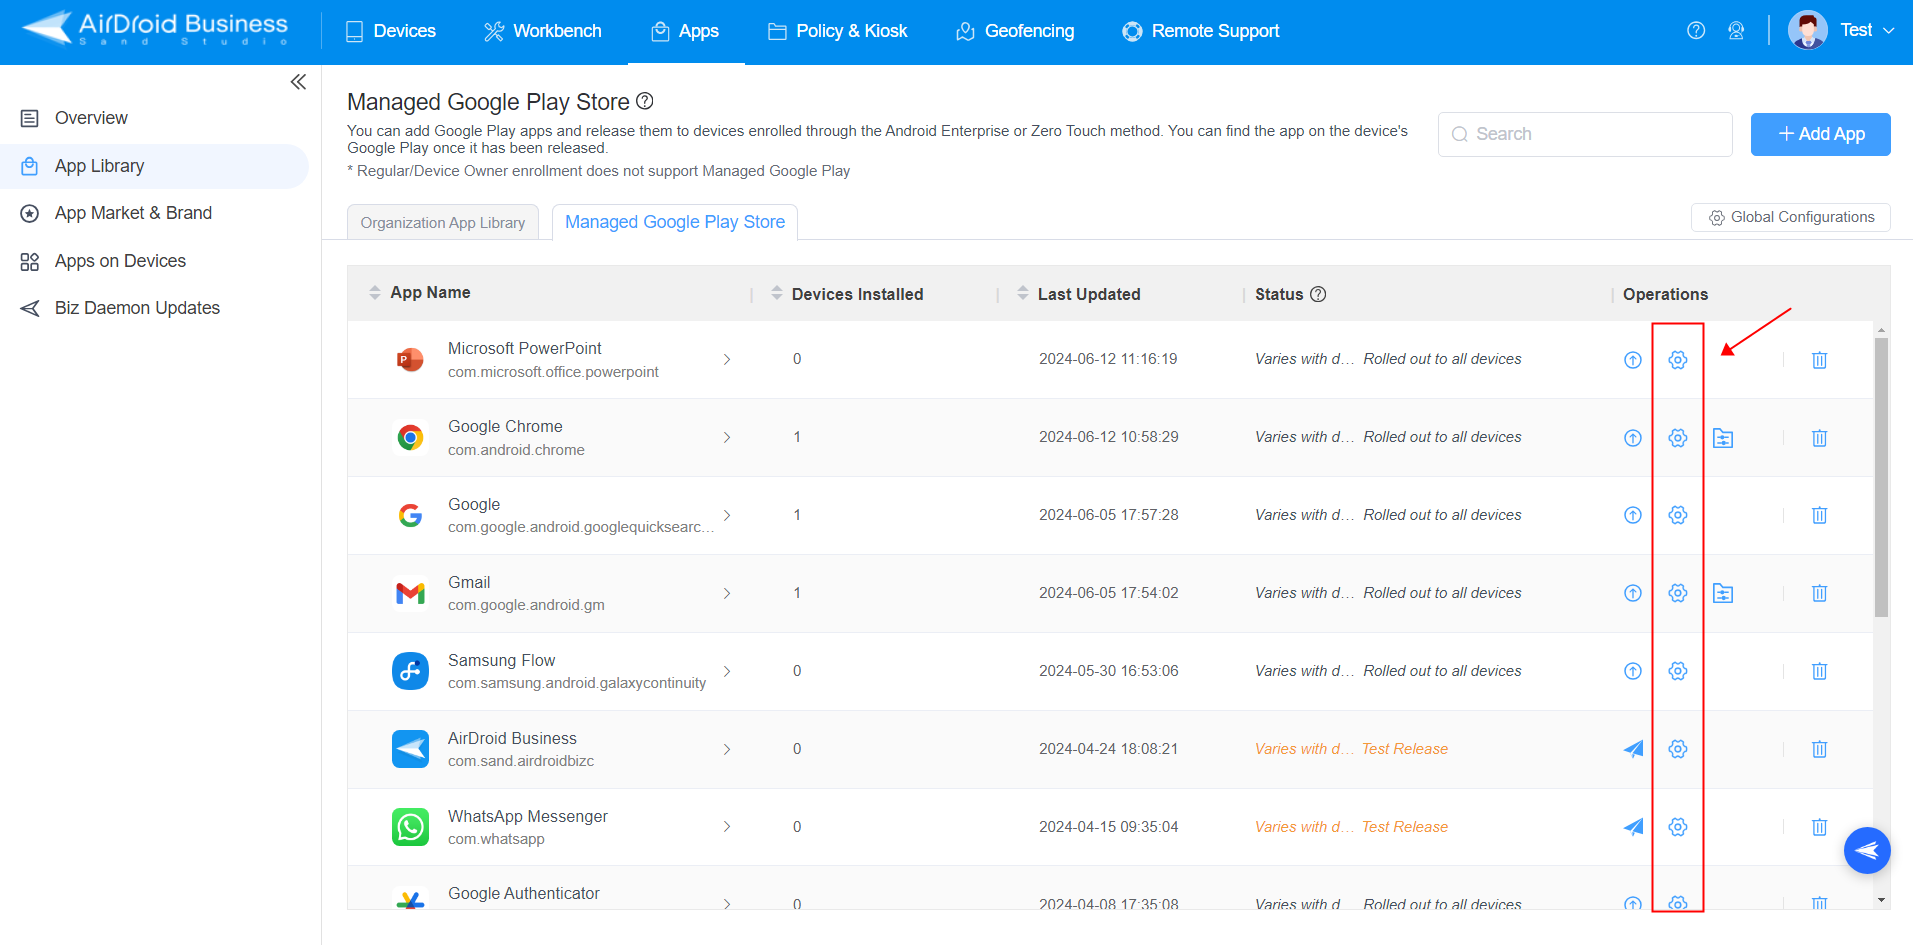Click the settings gear for Microsoft PowerPoint
This screenshot has height=945, width=1913.
tap(1677, 360)
